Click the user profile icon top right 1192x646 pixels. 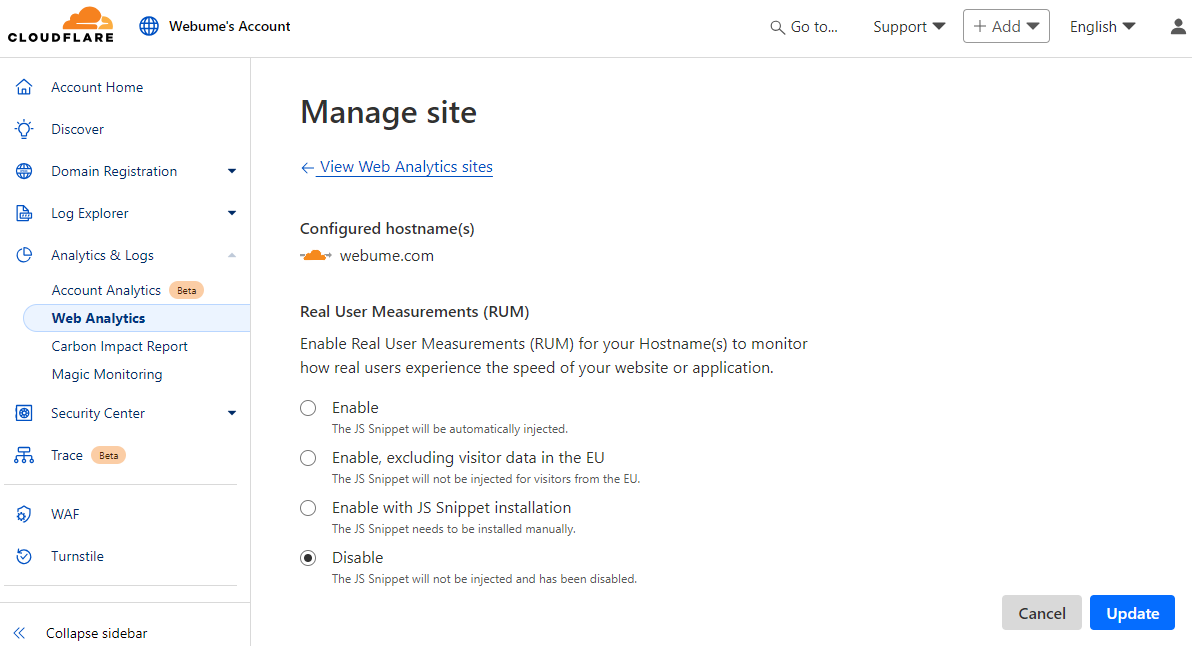click(1177, 26)
